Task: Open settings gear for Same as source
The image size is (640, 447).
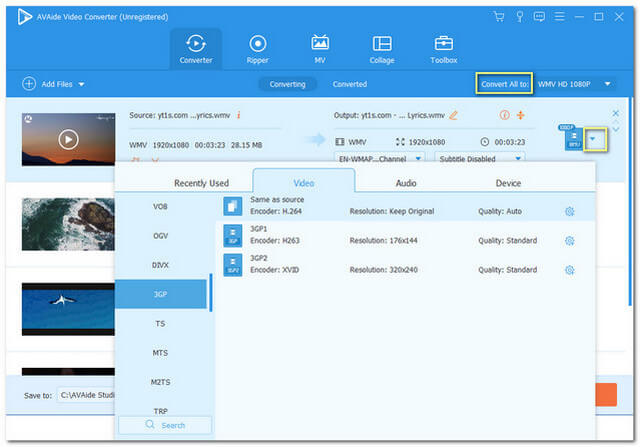Action: click(569, 211)
